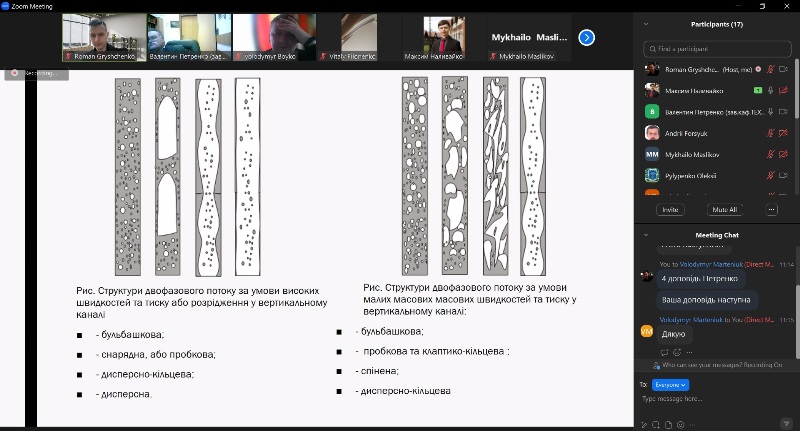The image size is (800, 431).
Task: Click green screen-share badge in second participant row
Action: (x=758, y=90)
